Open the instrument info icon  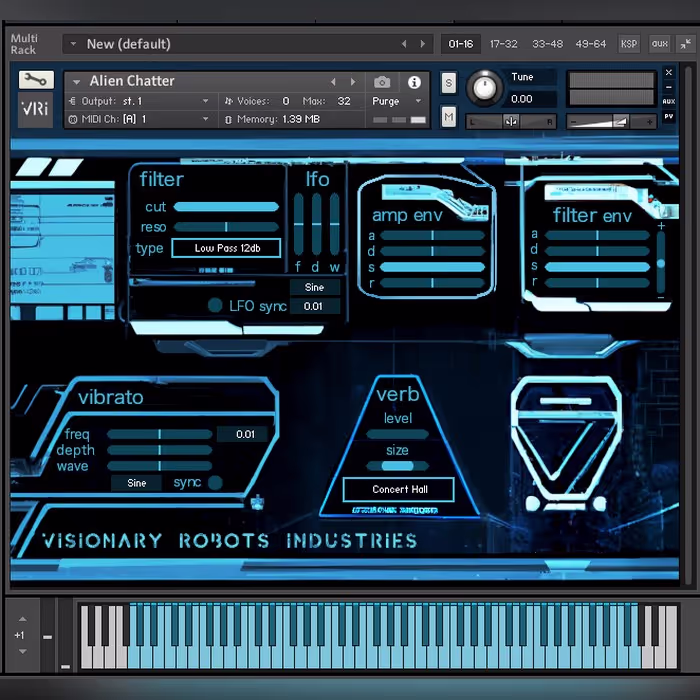(414, 82)
